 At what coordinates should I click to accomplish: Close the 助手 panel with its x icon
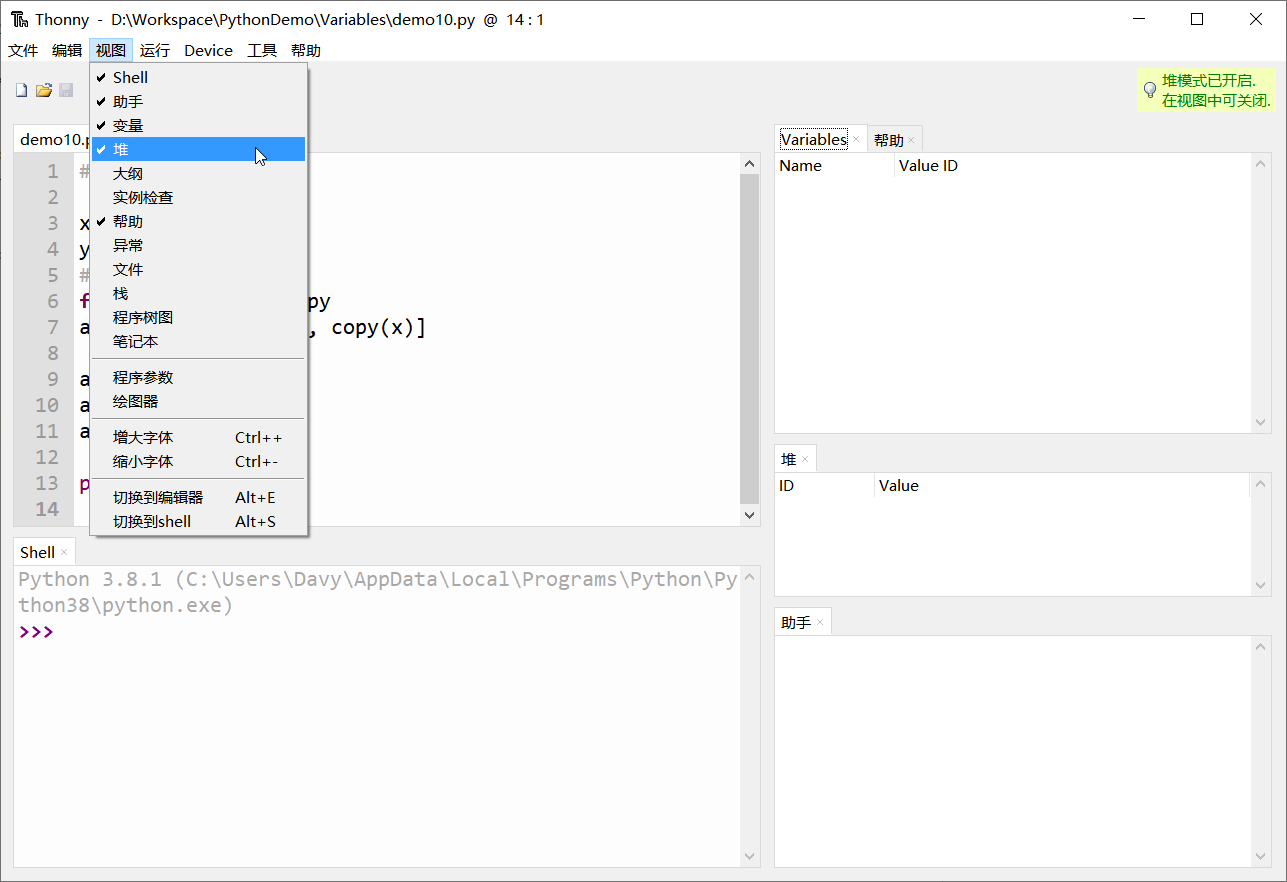818,621
